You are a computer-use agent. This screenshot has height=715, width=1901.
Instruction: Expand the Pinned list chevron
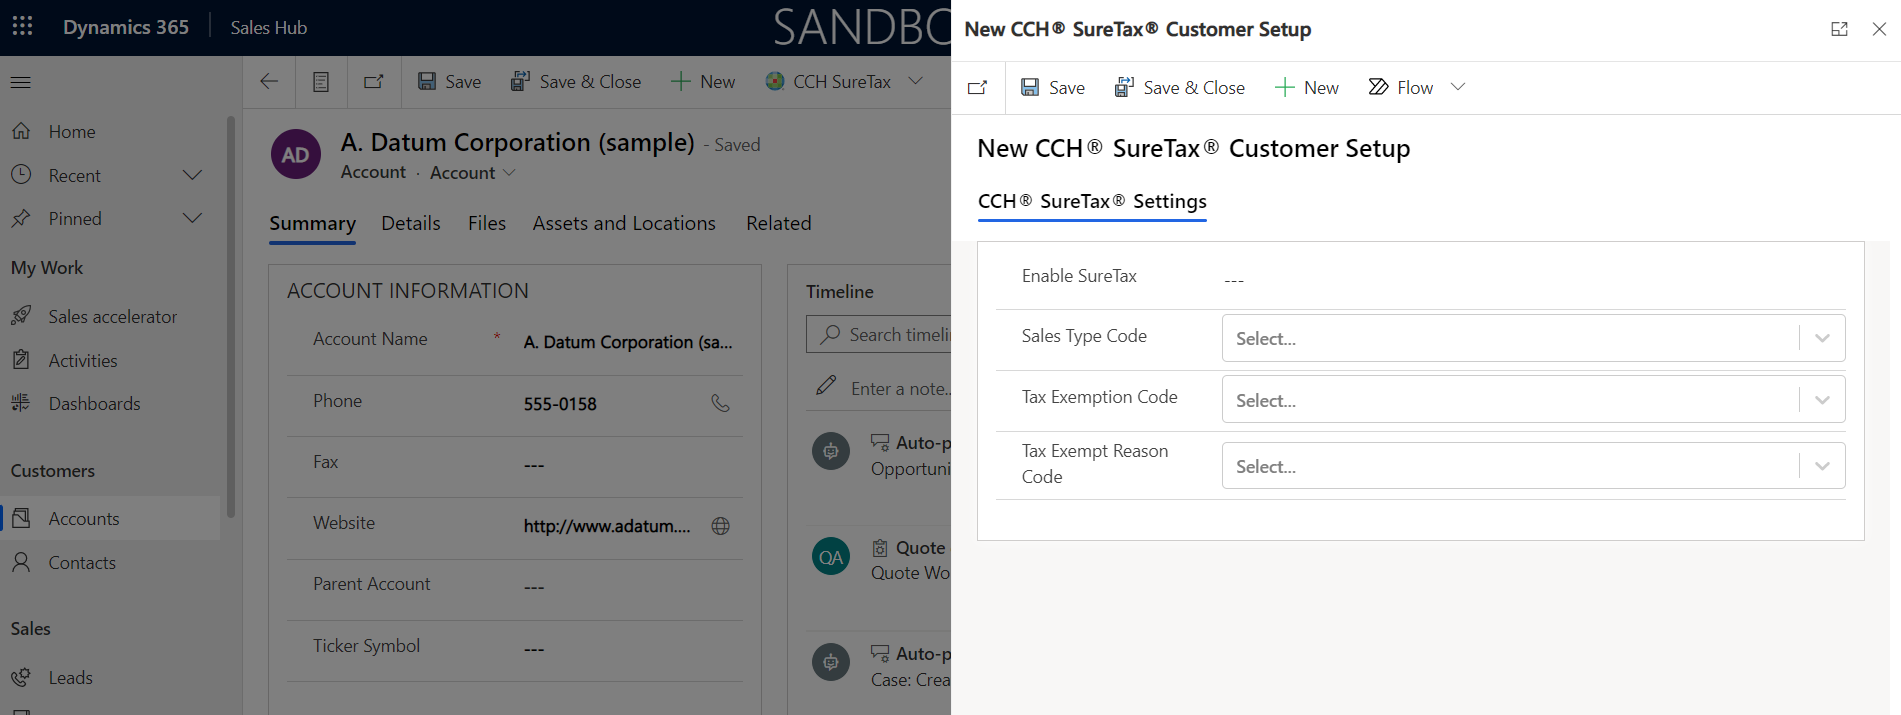[x=193, y=219]
